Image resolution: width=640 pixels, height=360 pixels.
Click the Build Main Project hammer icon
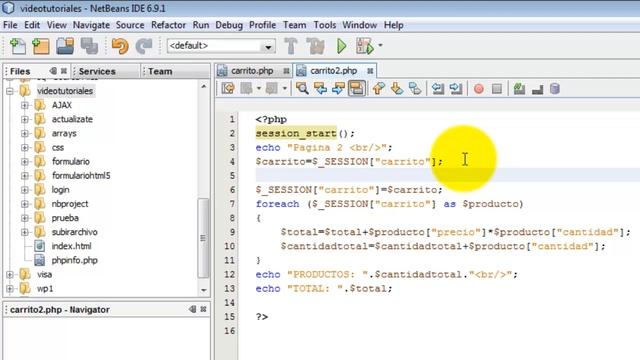click(291, 46)
